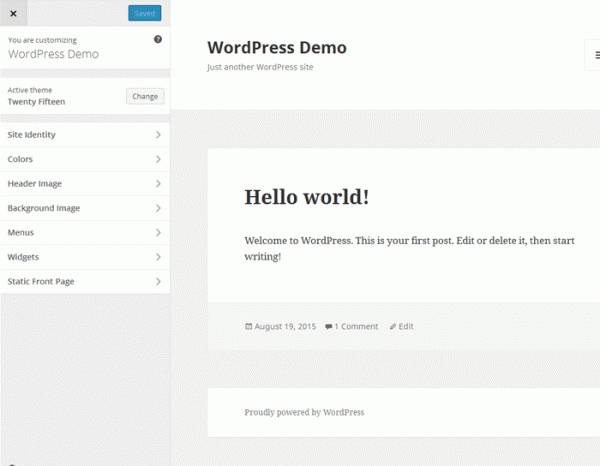The image size is (600, 466).
Task: Click the WordPress Demo site title link
Action: pos(276,47)
